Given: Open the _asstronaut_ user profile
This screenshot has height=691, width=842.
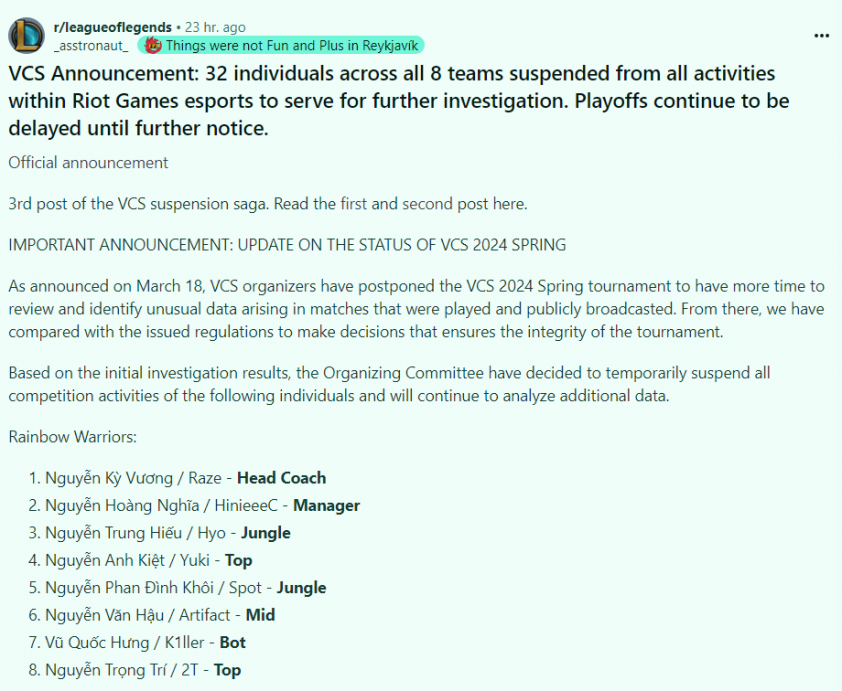Looking at the screenshot, I should click(91, 46).
